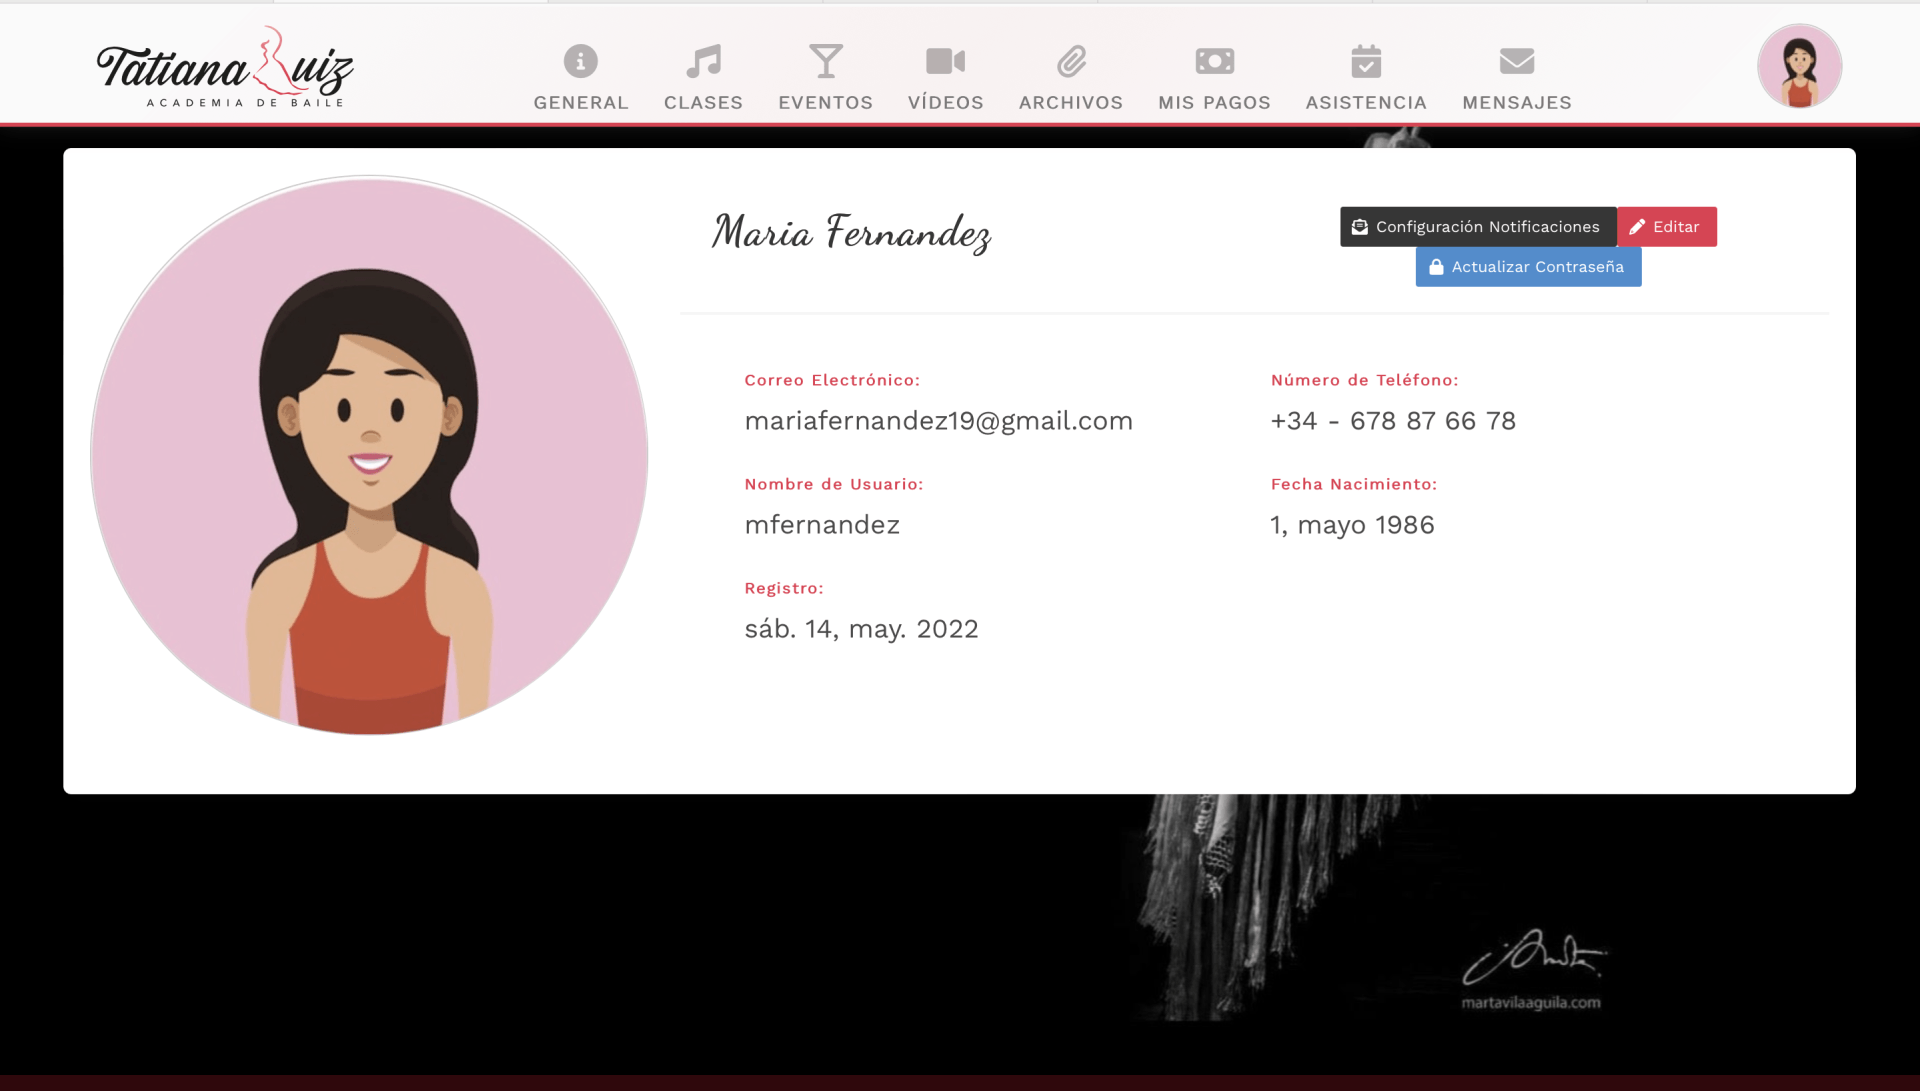
Task: Select the Asistencia calendar check icon
Action: (x=1365, y=61)
